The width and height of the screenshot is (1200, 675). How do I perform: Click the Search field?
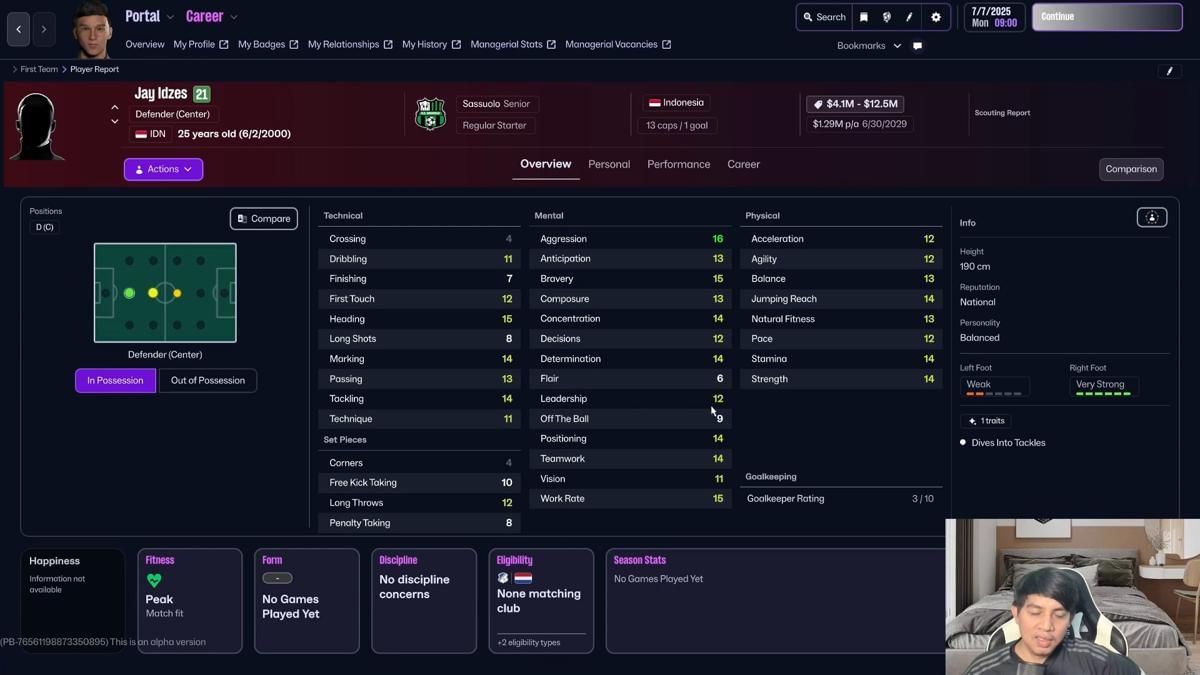(x=824, y=17)
